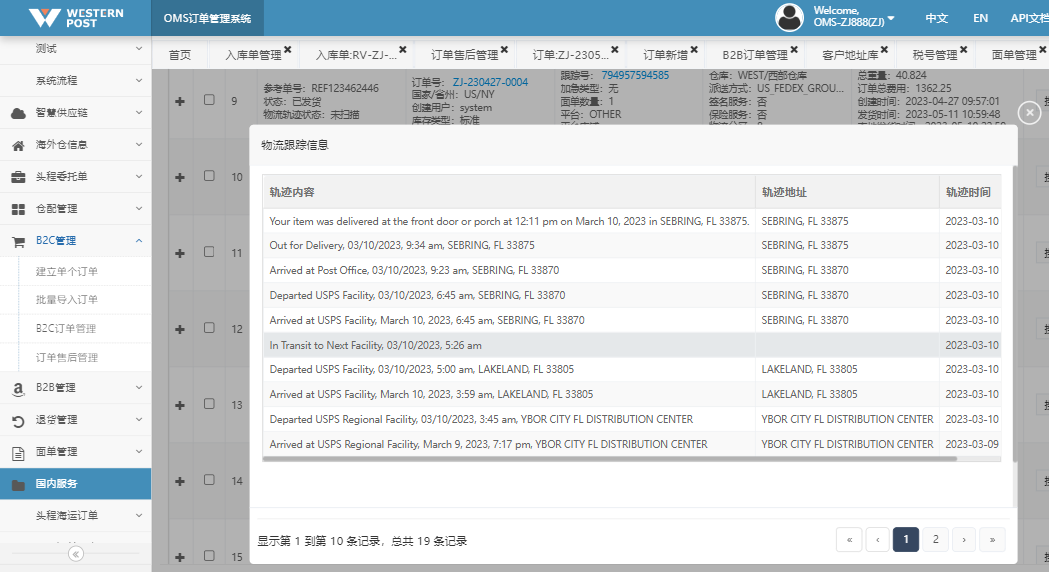The height and width of the screenshot is (572, 1049).
Task: Open 批量导入订单 in the sidebar
Action: pos(67,300)
